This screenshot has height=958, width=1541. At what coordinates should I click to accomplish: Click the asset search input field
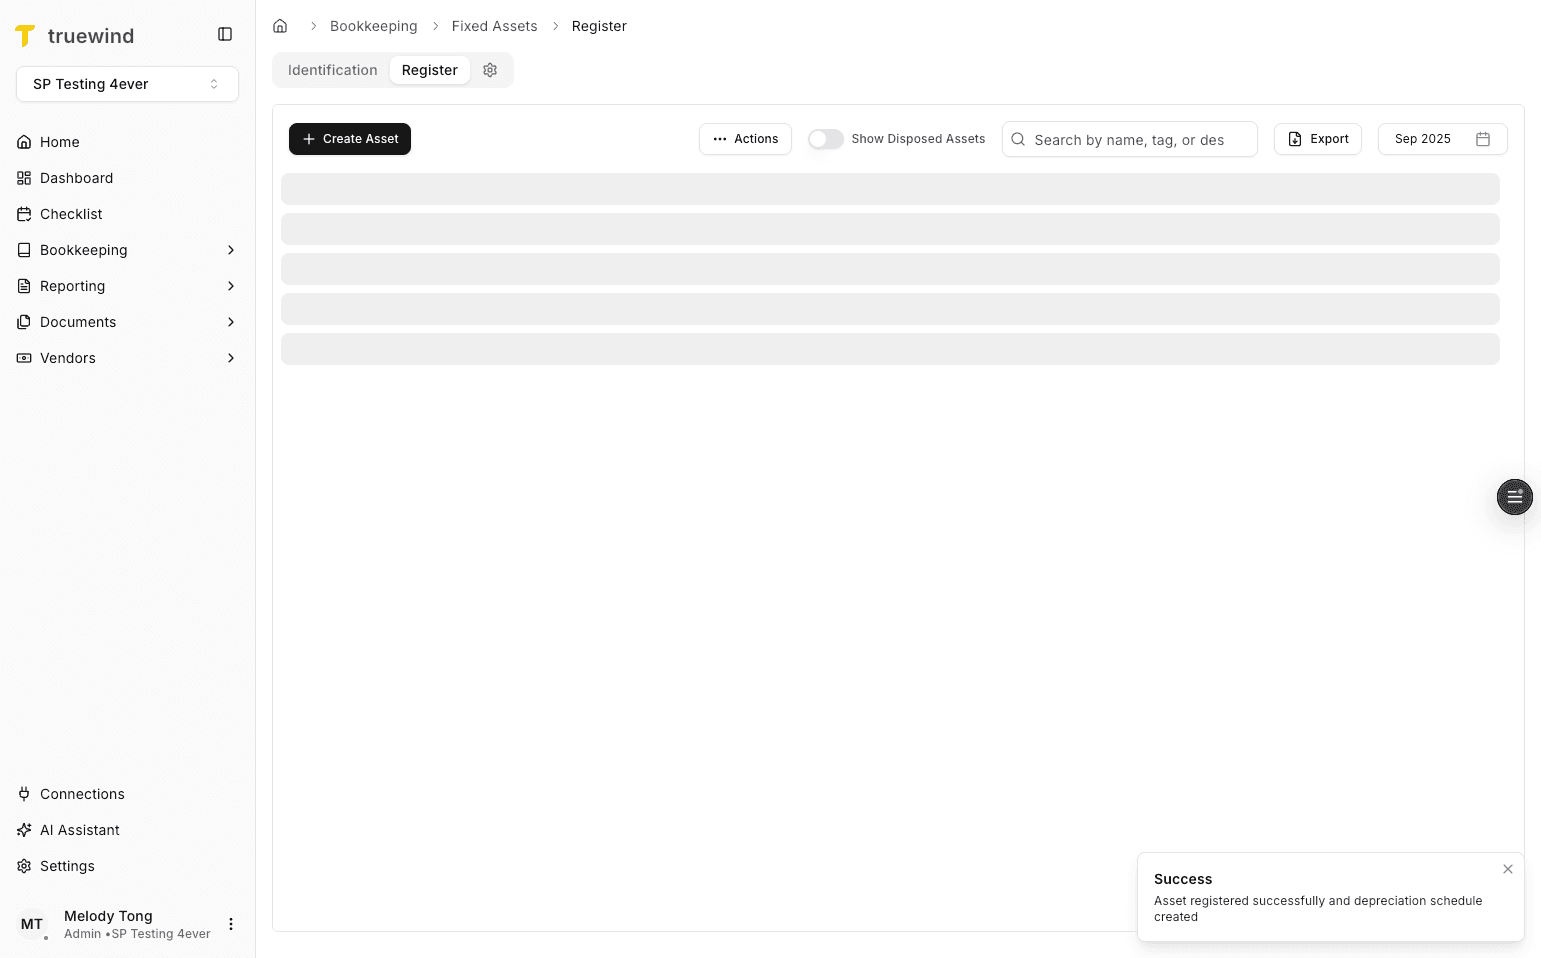[x=1130, y=139]
